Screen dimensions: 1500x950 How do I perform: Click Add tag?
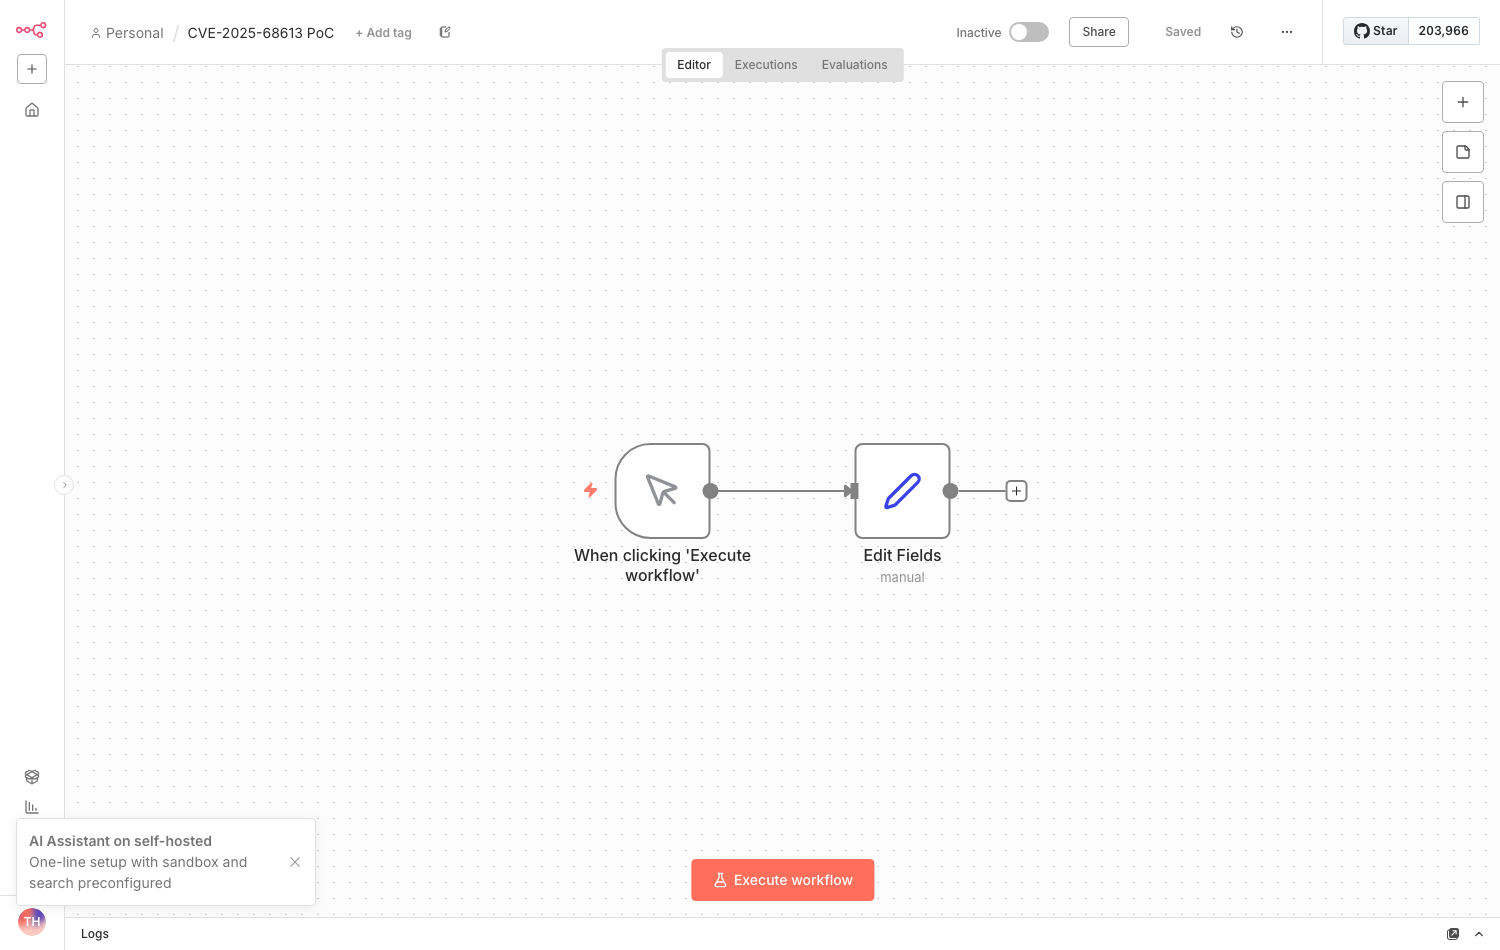(x=384, y=33)
